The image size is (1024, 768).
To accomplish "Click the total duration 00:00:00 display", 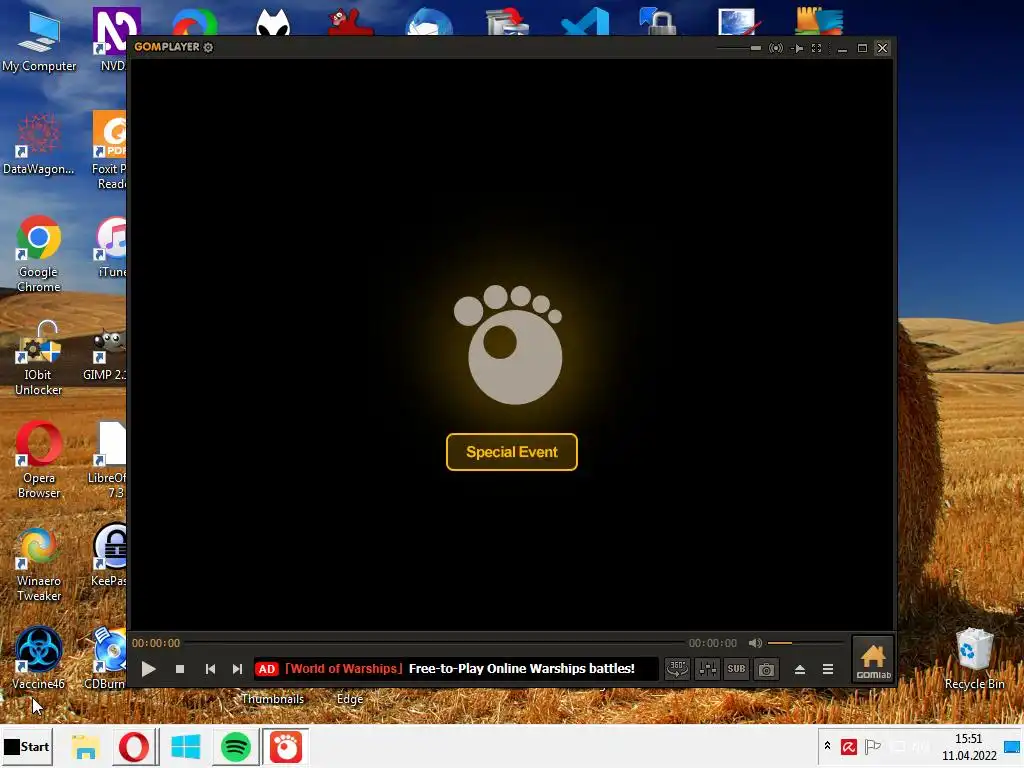I will 712,643.
